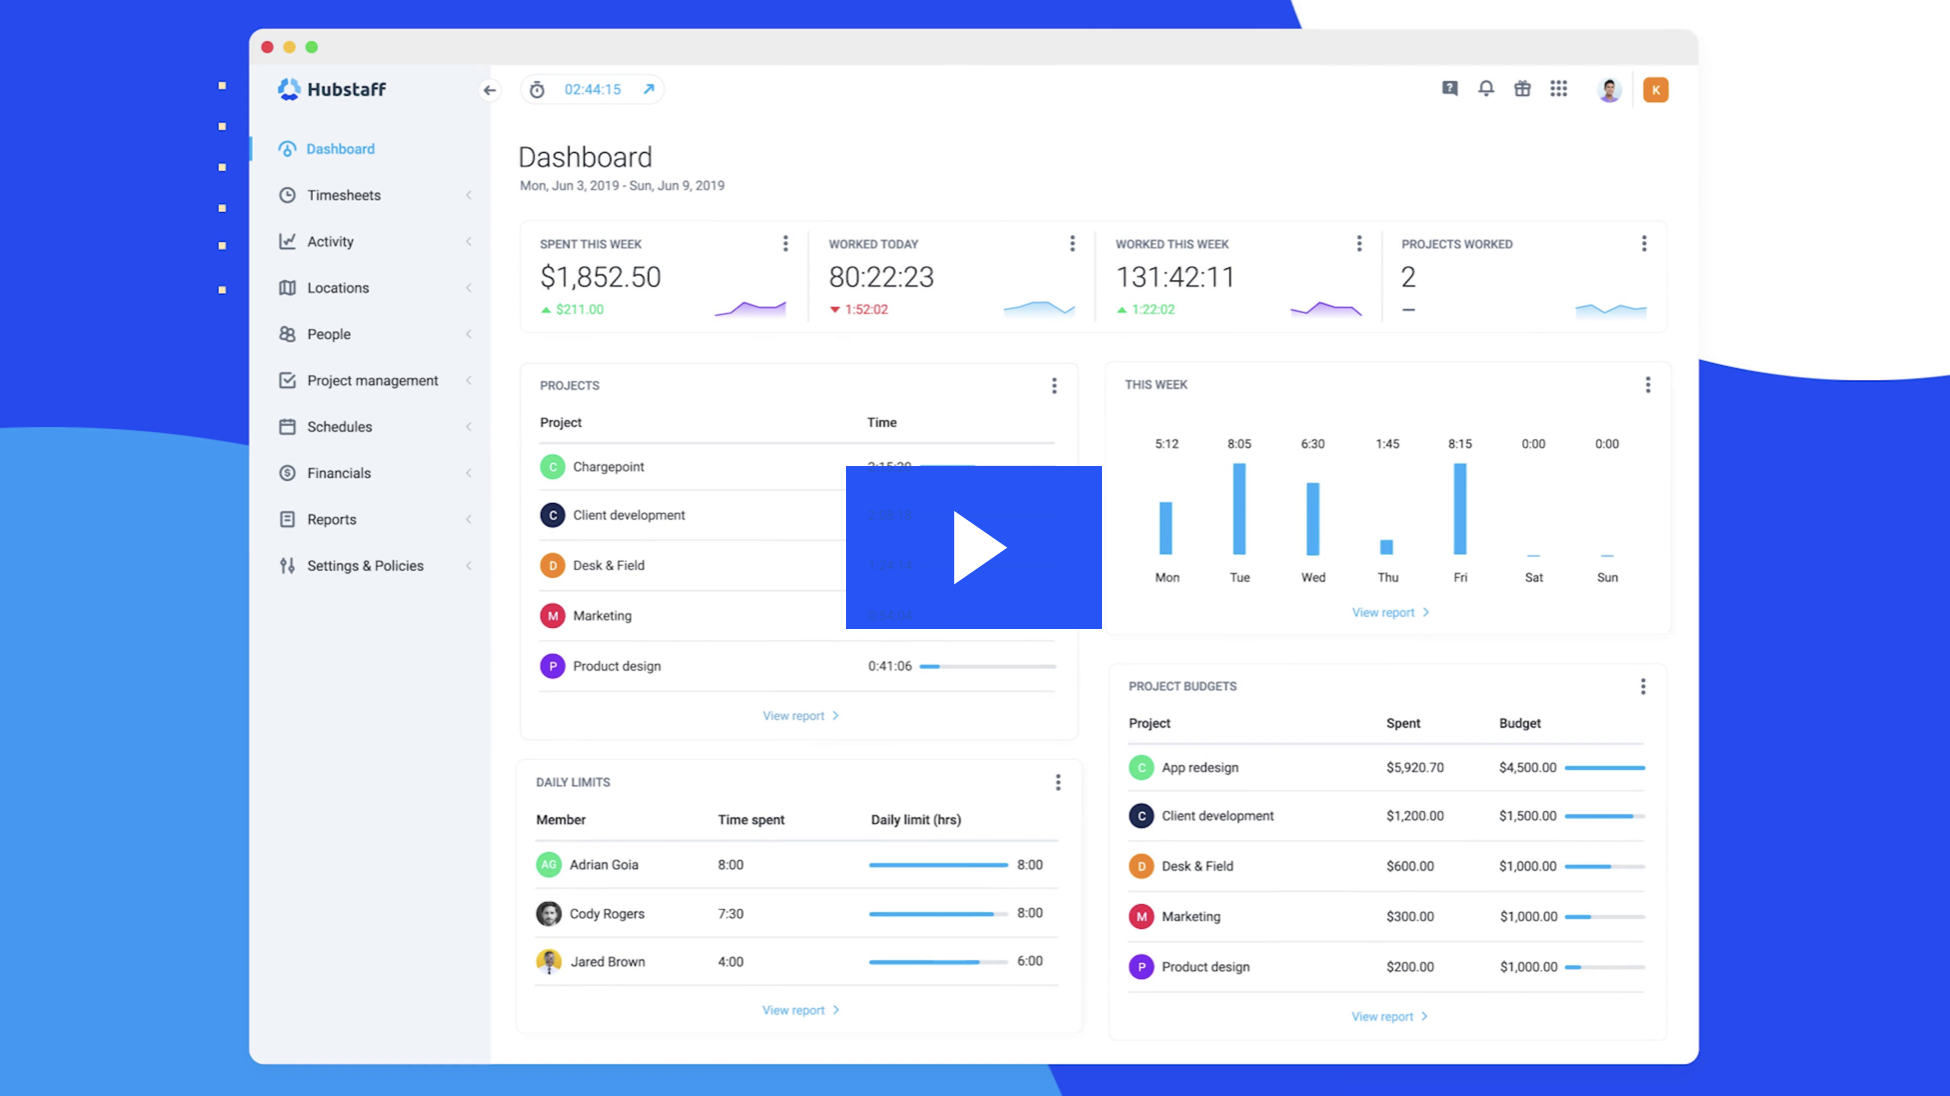Expand the Reports sidebar section

point(332,519)
